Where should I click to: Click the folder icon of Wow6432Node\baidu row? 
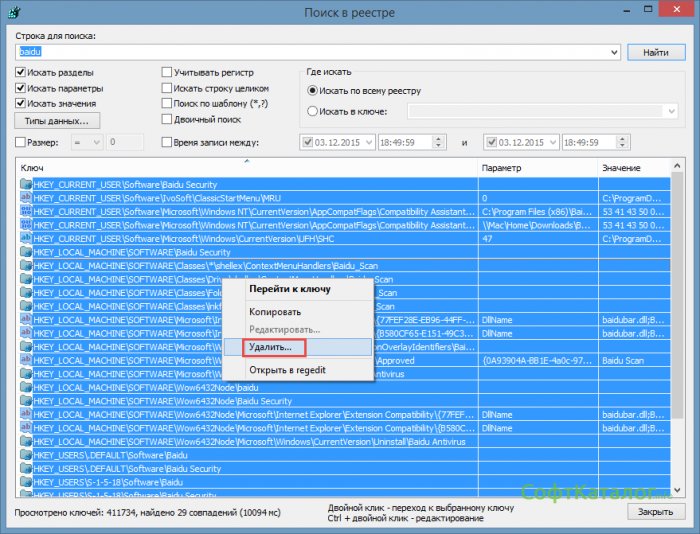pos(26,387)
